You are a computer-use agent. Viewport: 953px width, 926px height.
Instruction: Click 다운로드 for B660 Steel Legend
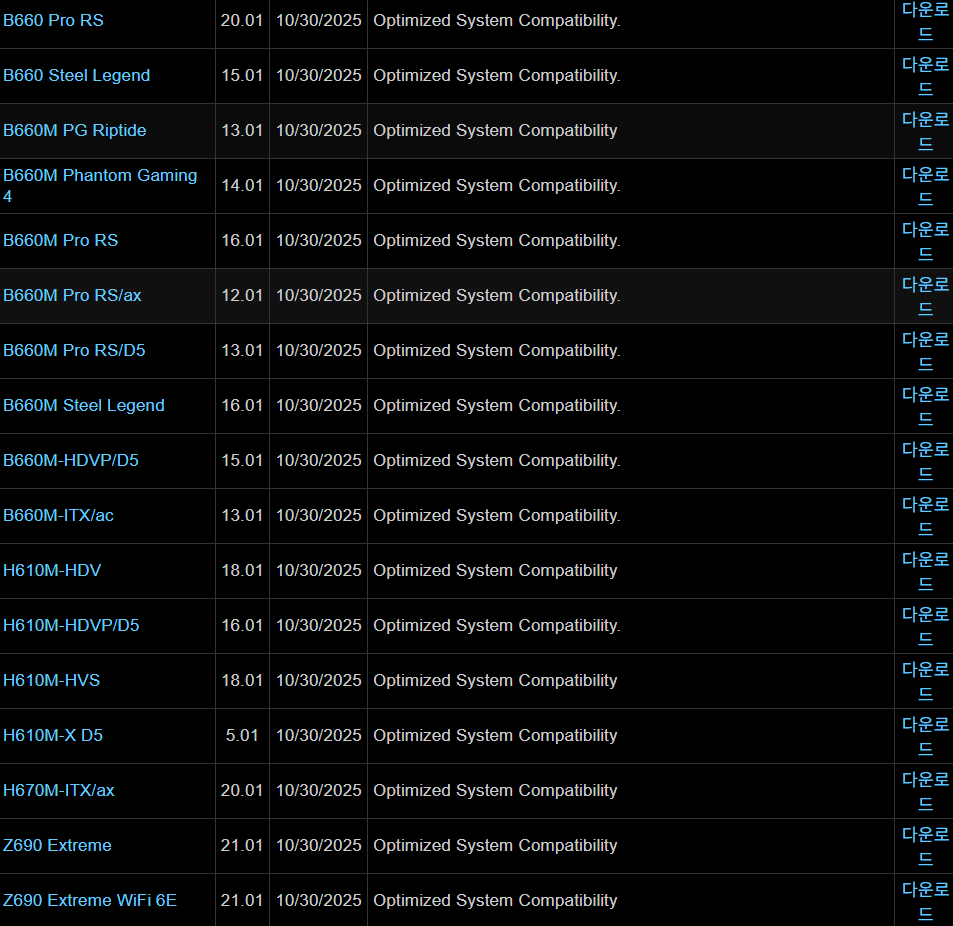tap(925, 76)
